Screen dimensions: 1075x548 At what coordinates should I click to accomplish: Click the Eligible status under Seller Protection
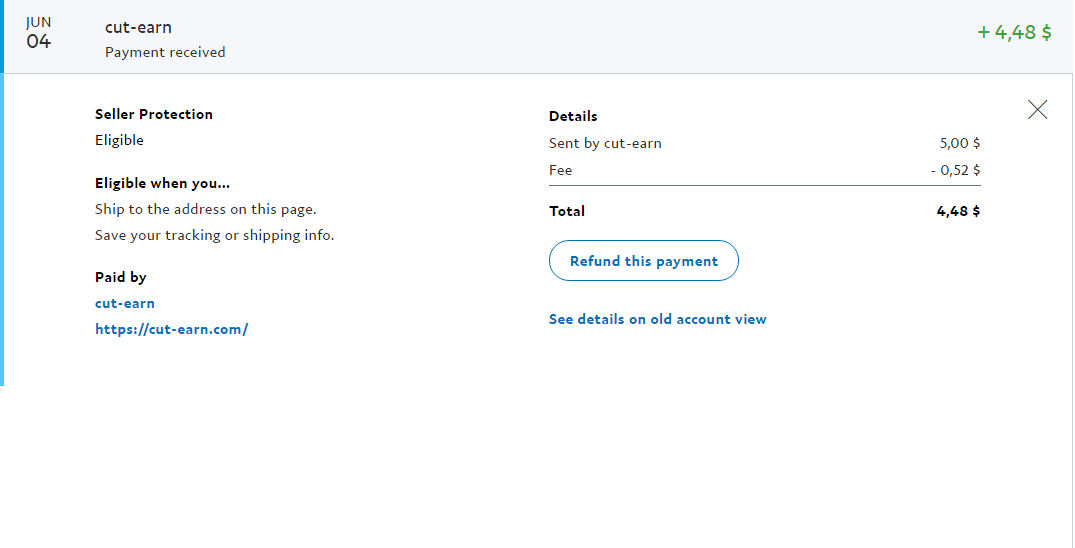pos(119,140)
